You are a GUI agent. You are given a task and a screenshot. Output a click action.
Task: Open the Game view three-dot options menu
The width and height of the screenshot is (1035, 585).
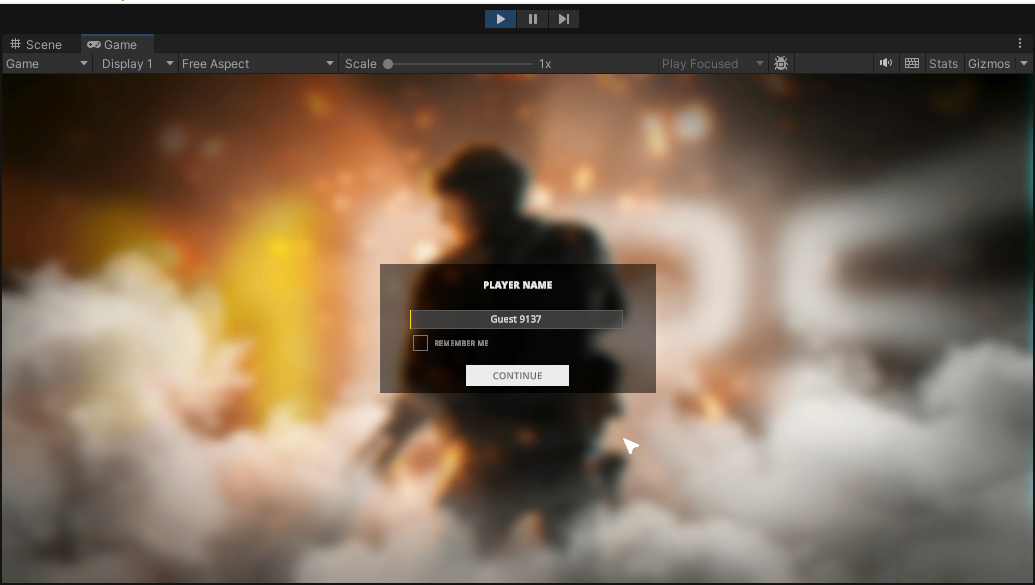click(x=1020, y=44)
